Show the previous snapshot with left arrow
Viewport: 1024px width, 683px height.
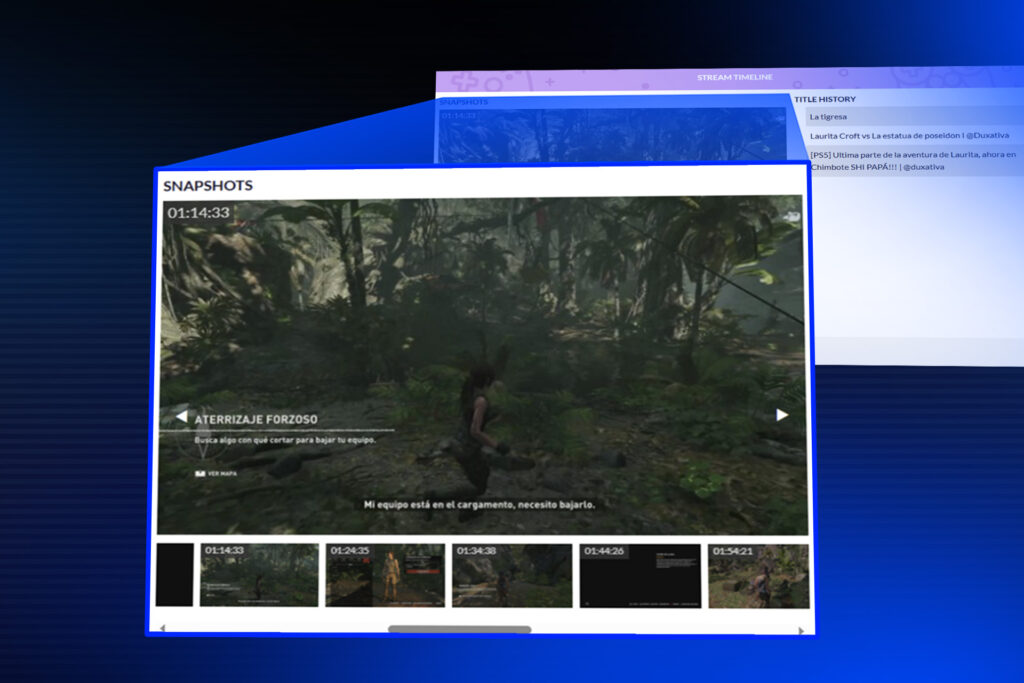tap(181, 416)
